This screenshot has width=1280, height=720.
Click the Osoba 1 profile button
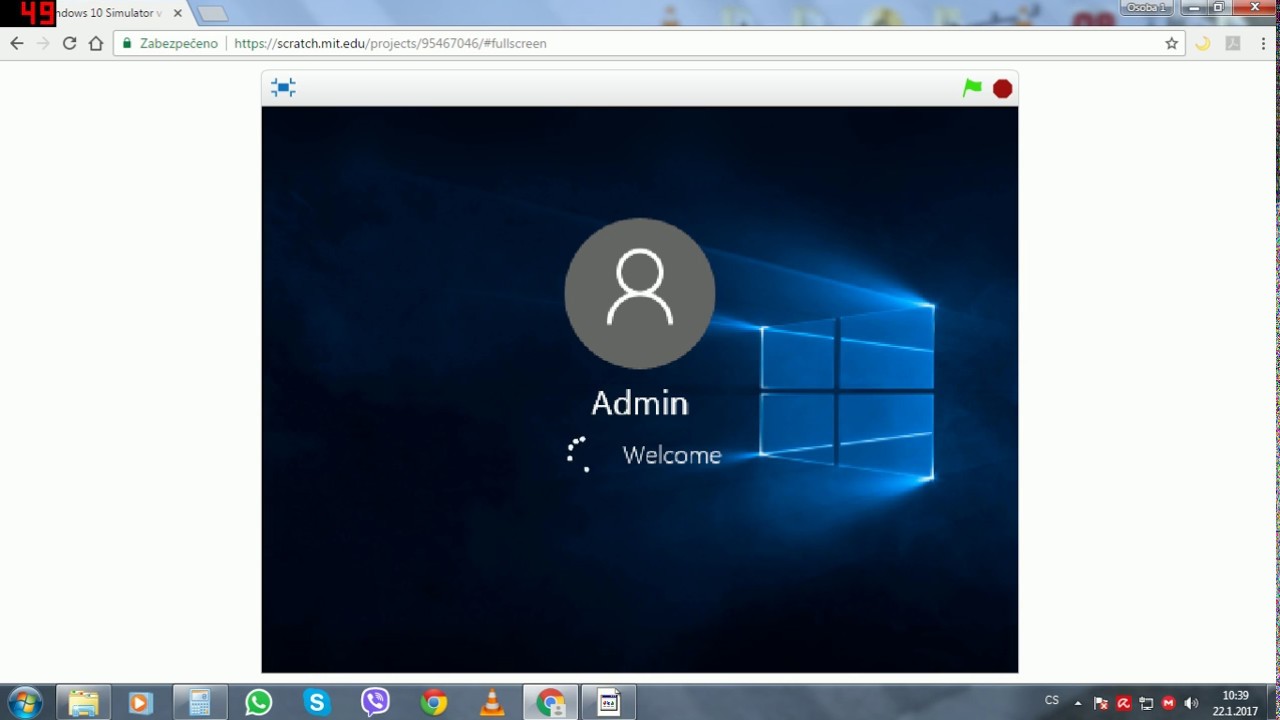[1146, 7]
